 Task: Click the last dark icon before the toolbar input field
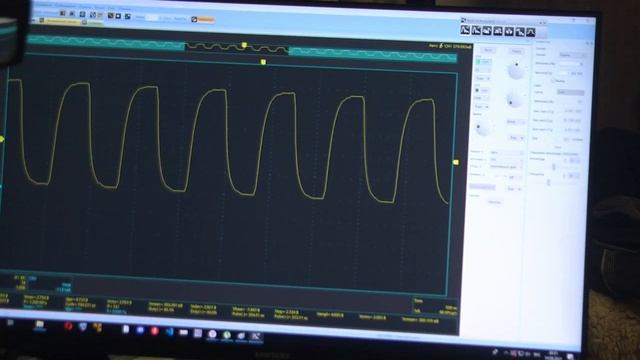coord(128,16)
